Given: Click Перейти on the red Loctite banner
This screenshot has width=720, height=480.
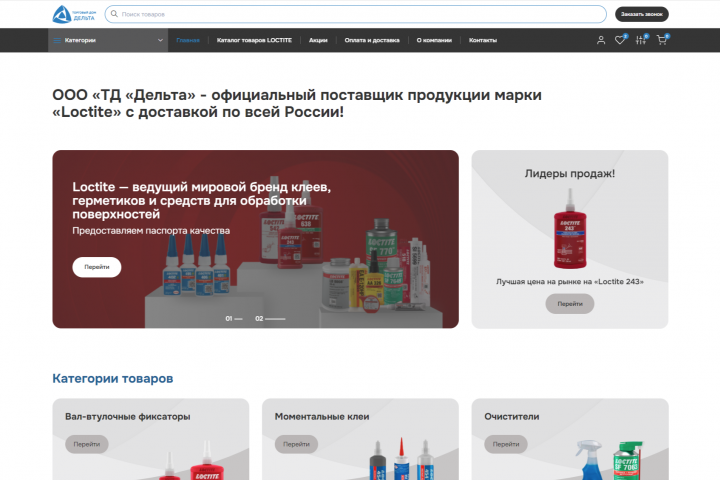Looking at the screenshot, I should [97, 267].
